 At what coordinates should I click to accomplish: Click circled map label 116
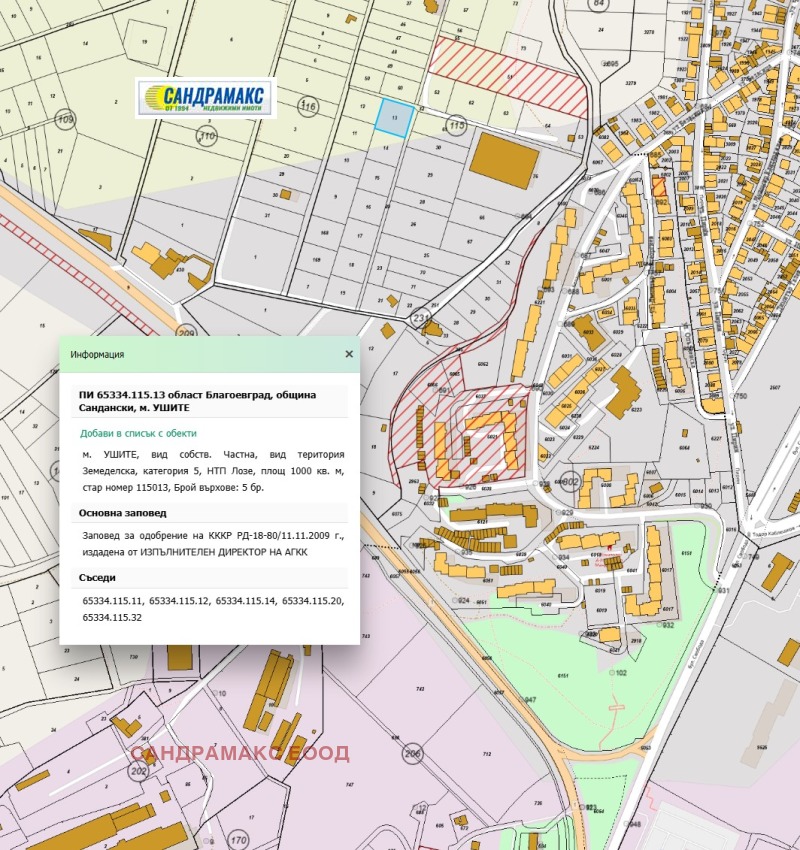[308, 105]
